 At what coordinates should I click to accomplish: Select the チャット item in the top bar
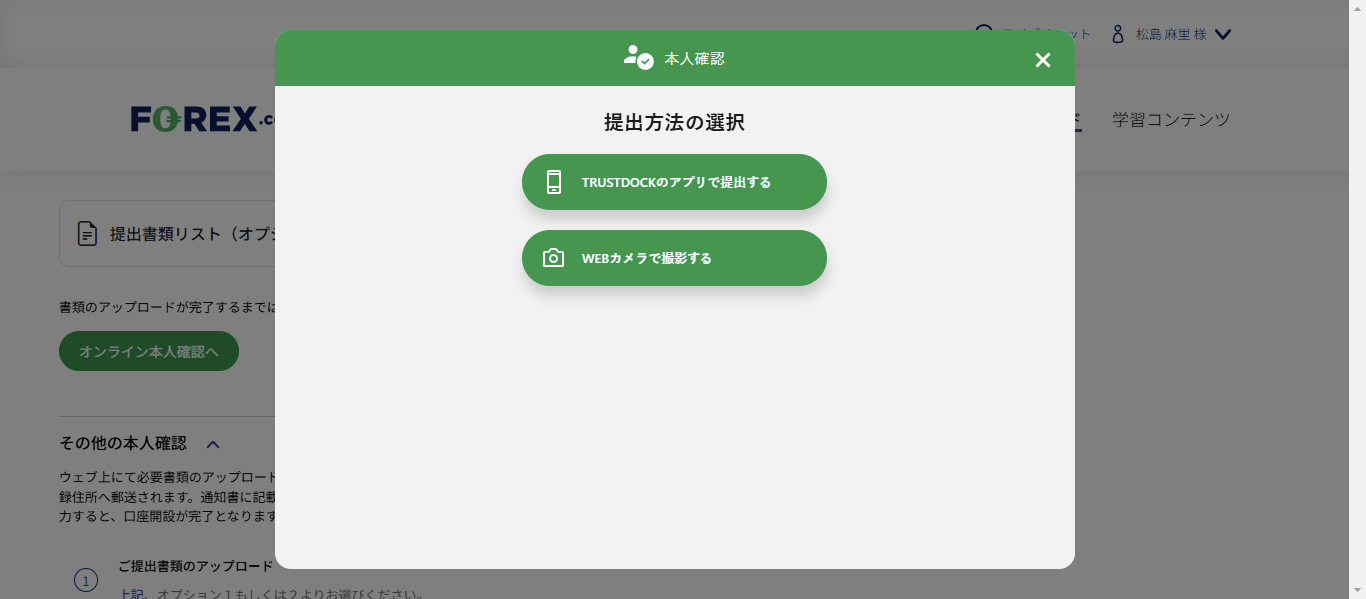1045,32
